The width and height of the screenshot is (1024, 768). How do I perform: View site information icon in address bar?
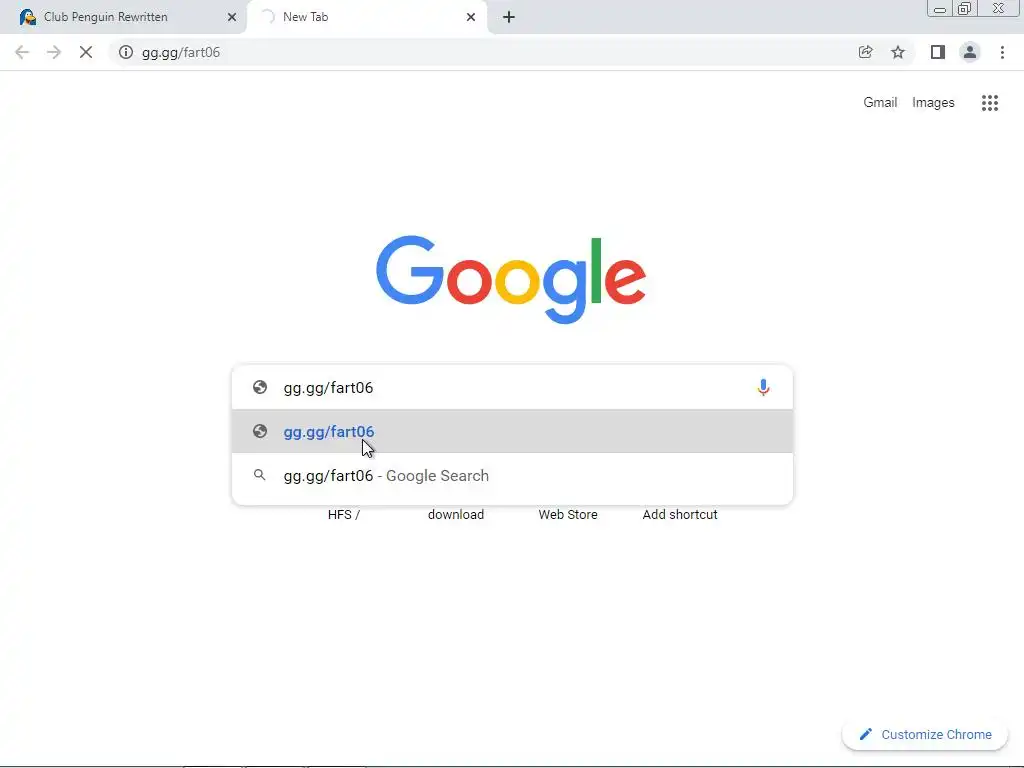click(125, 52)
